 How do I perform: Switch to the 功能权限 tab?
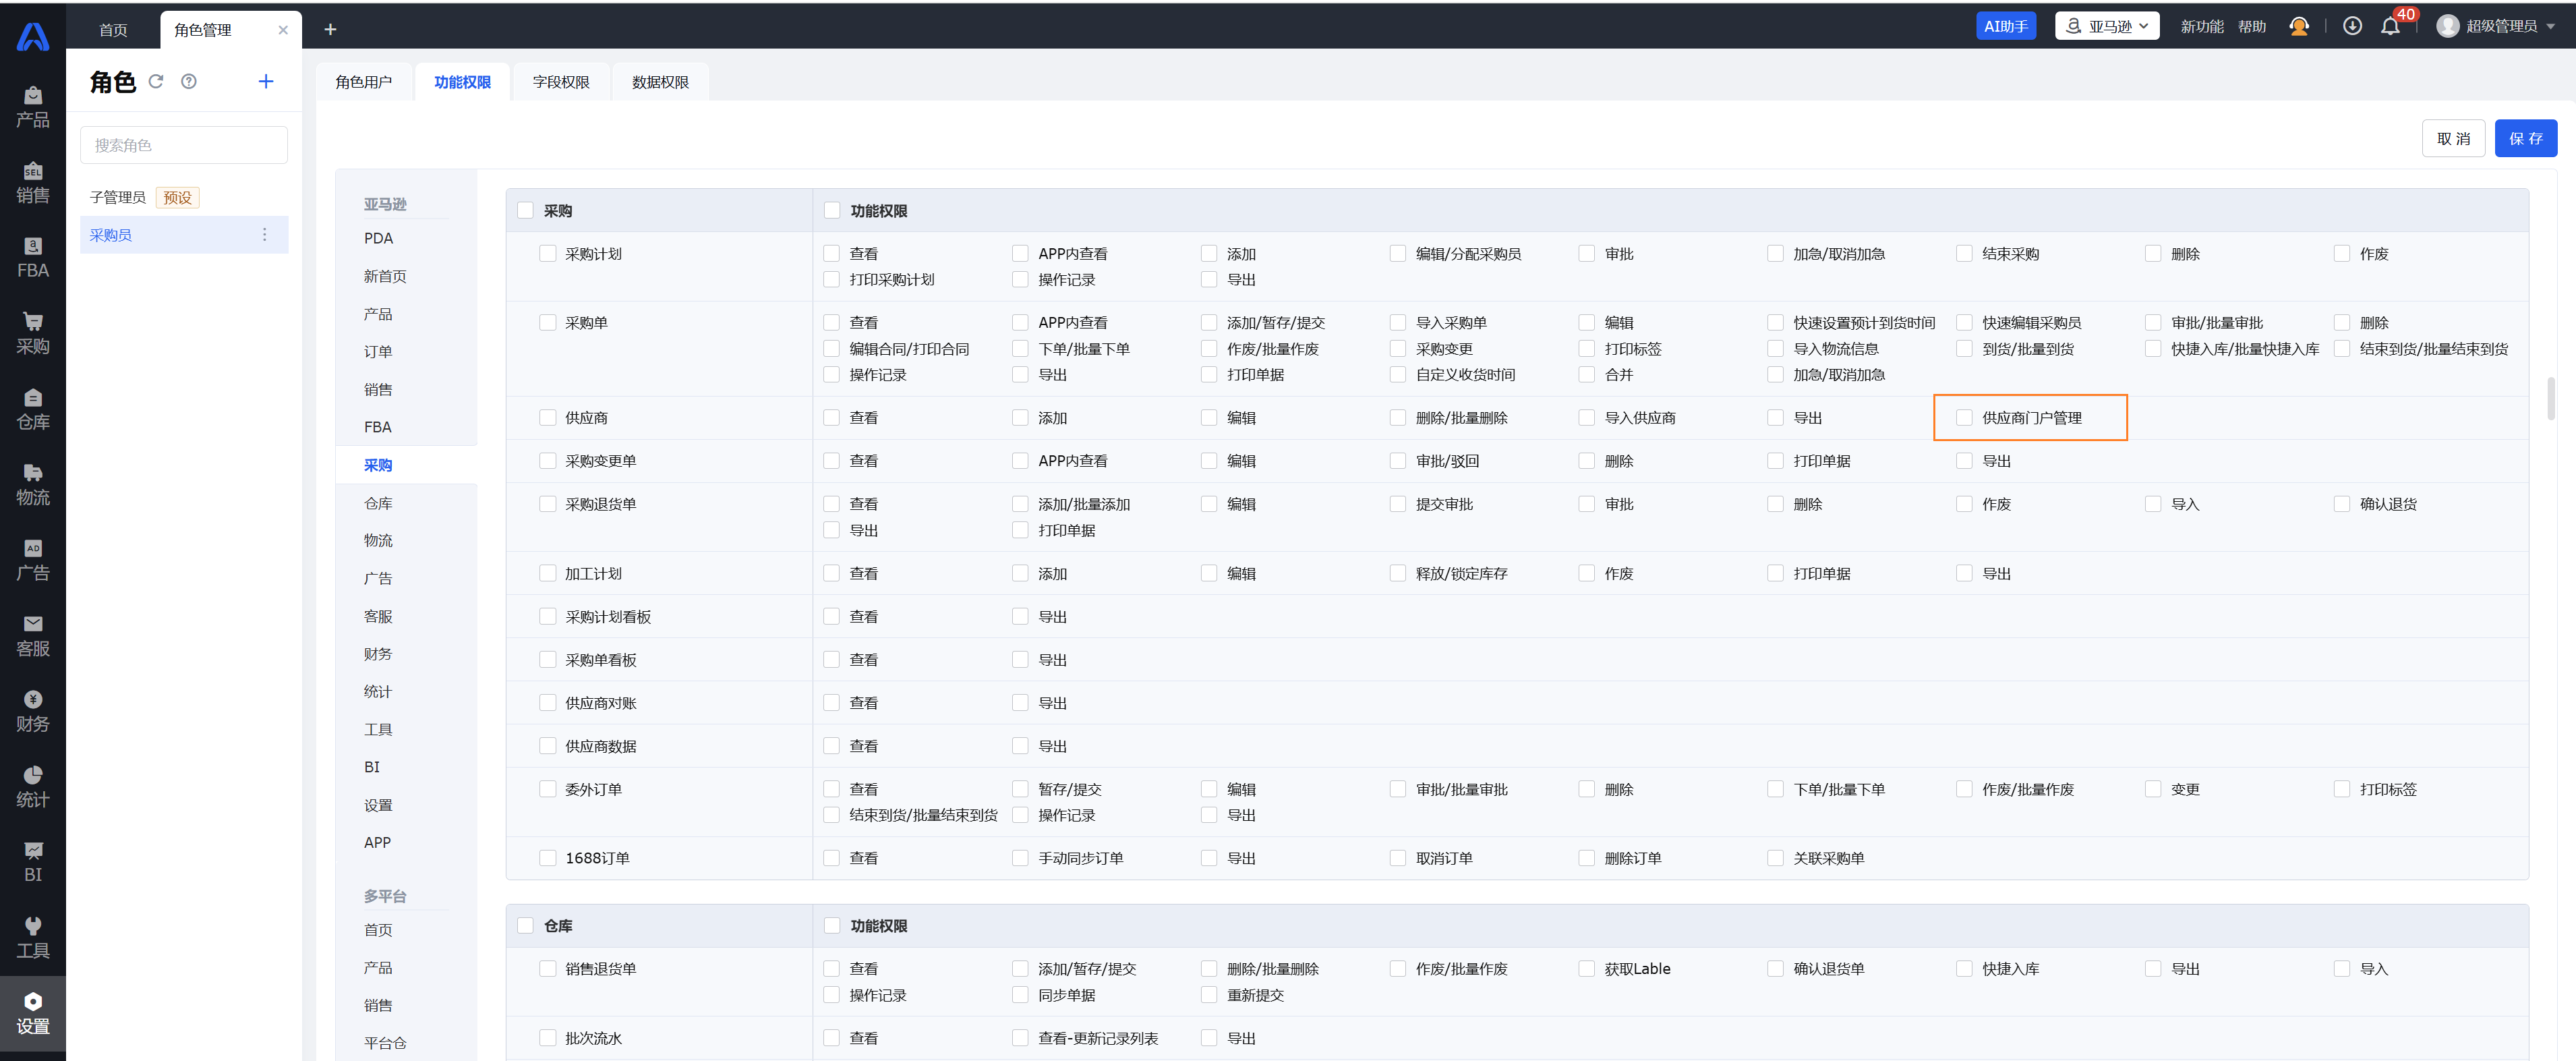[x=462, y=82]
